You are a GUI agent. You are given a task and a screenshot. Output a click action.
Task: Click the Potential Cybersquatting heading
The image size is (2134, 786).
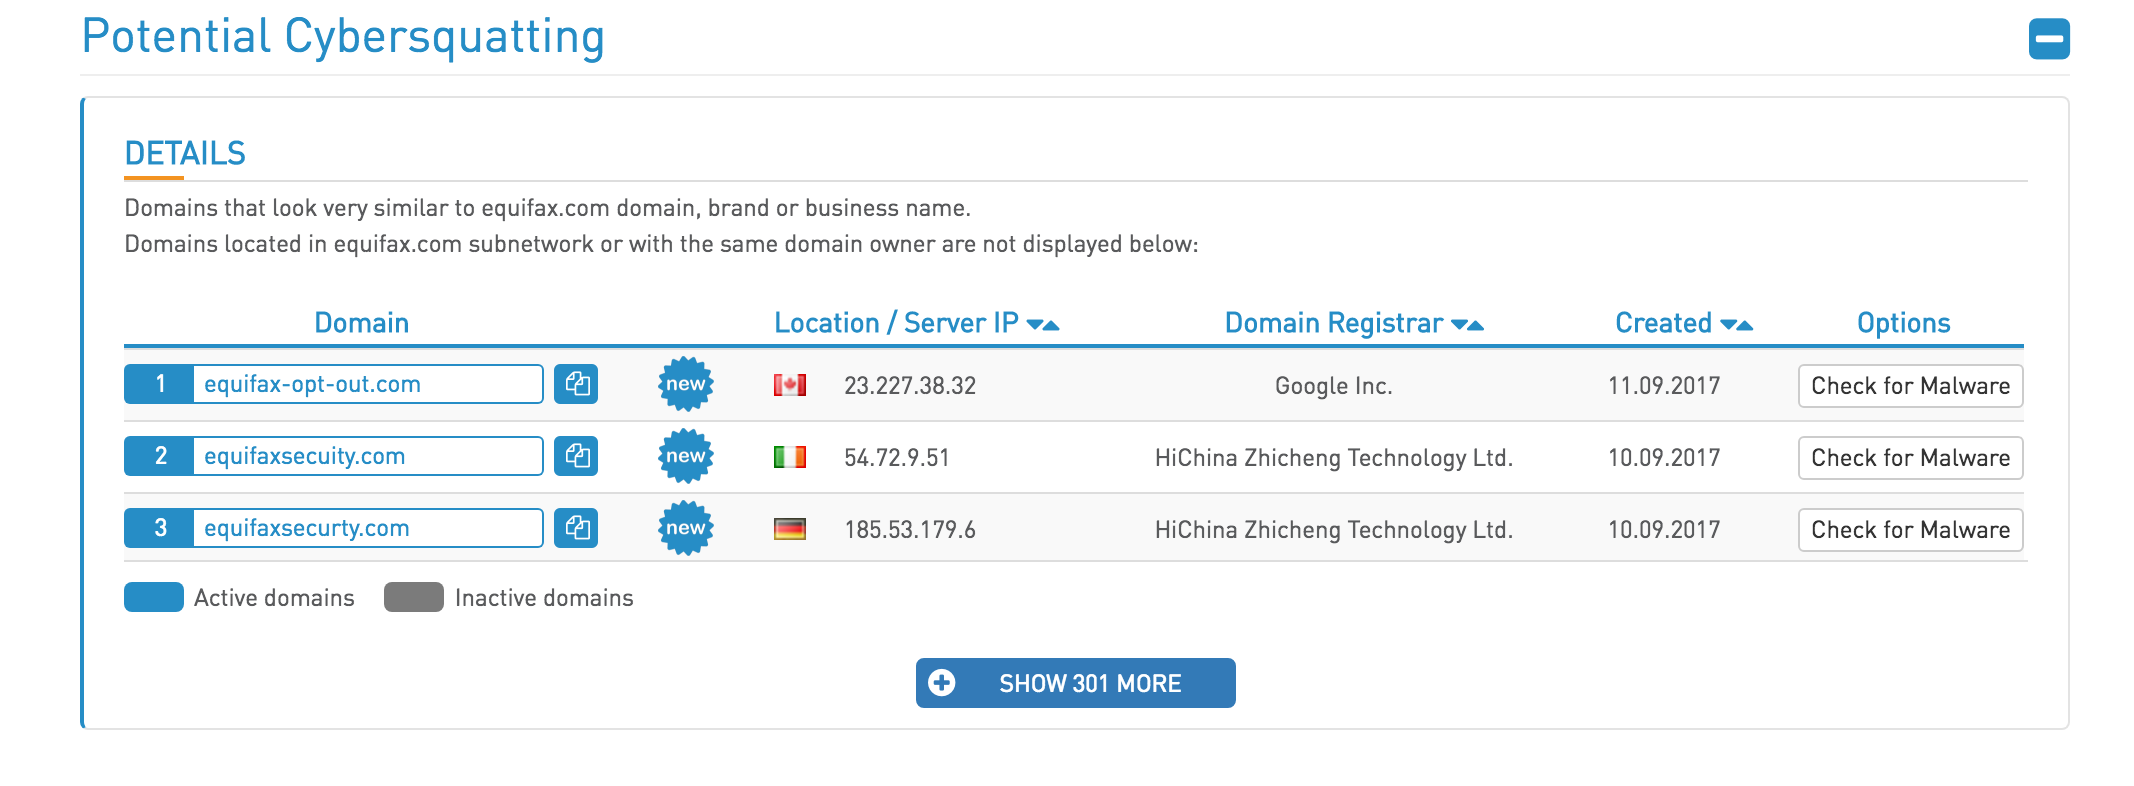click(343, 38)
